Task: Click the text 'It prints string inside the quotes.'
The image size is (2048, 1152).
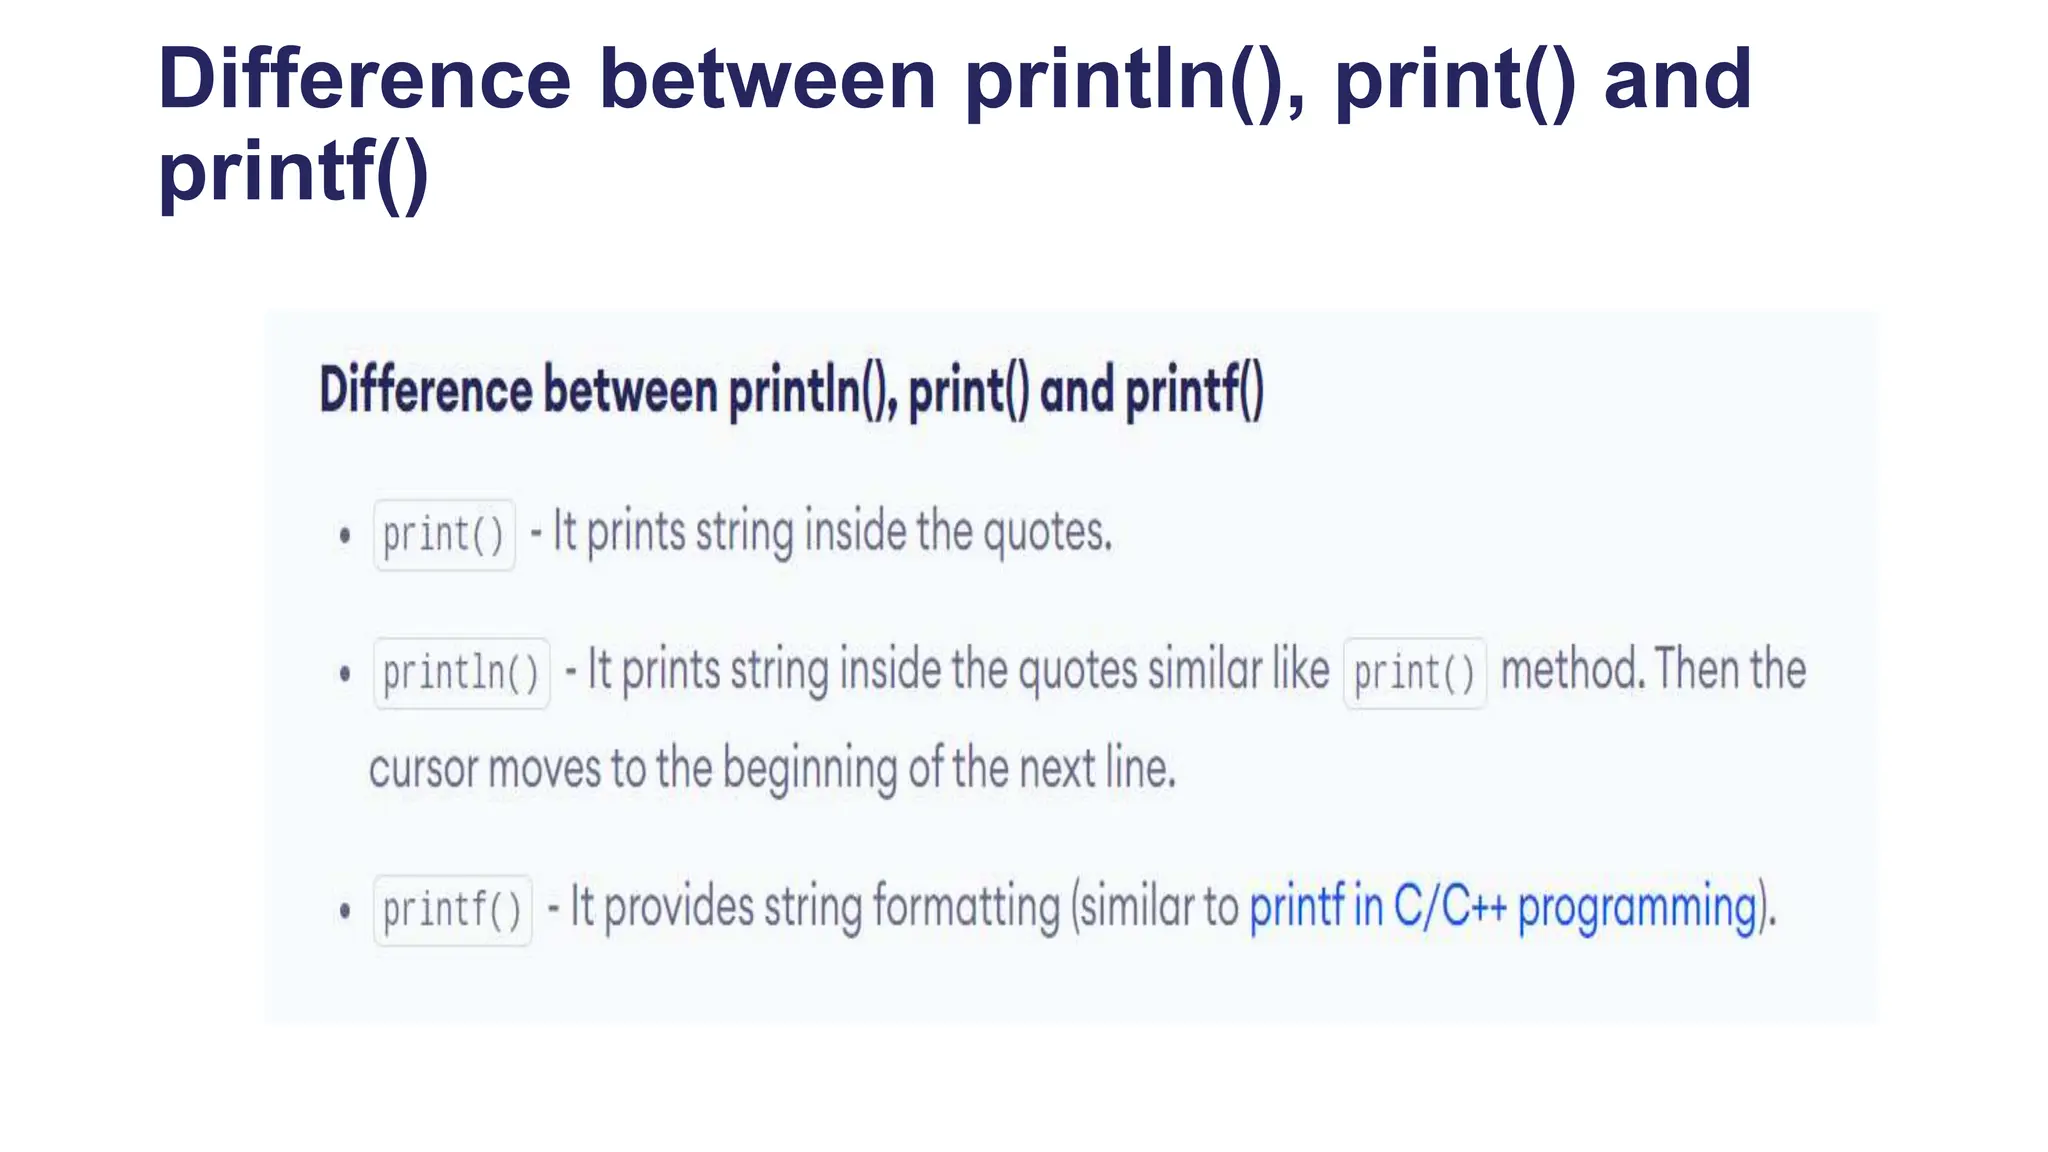Action: click(x=832, y=533)
